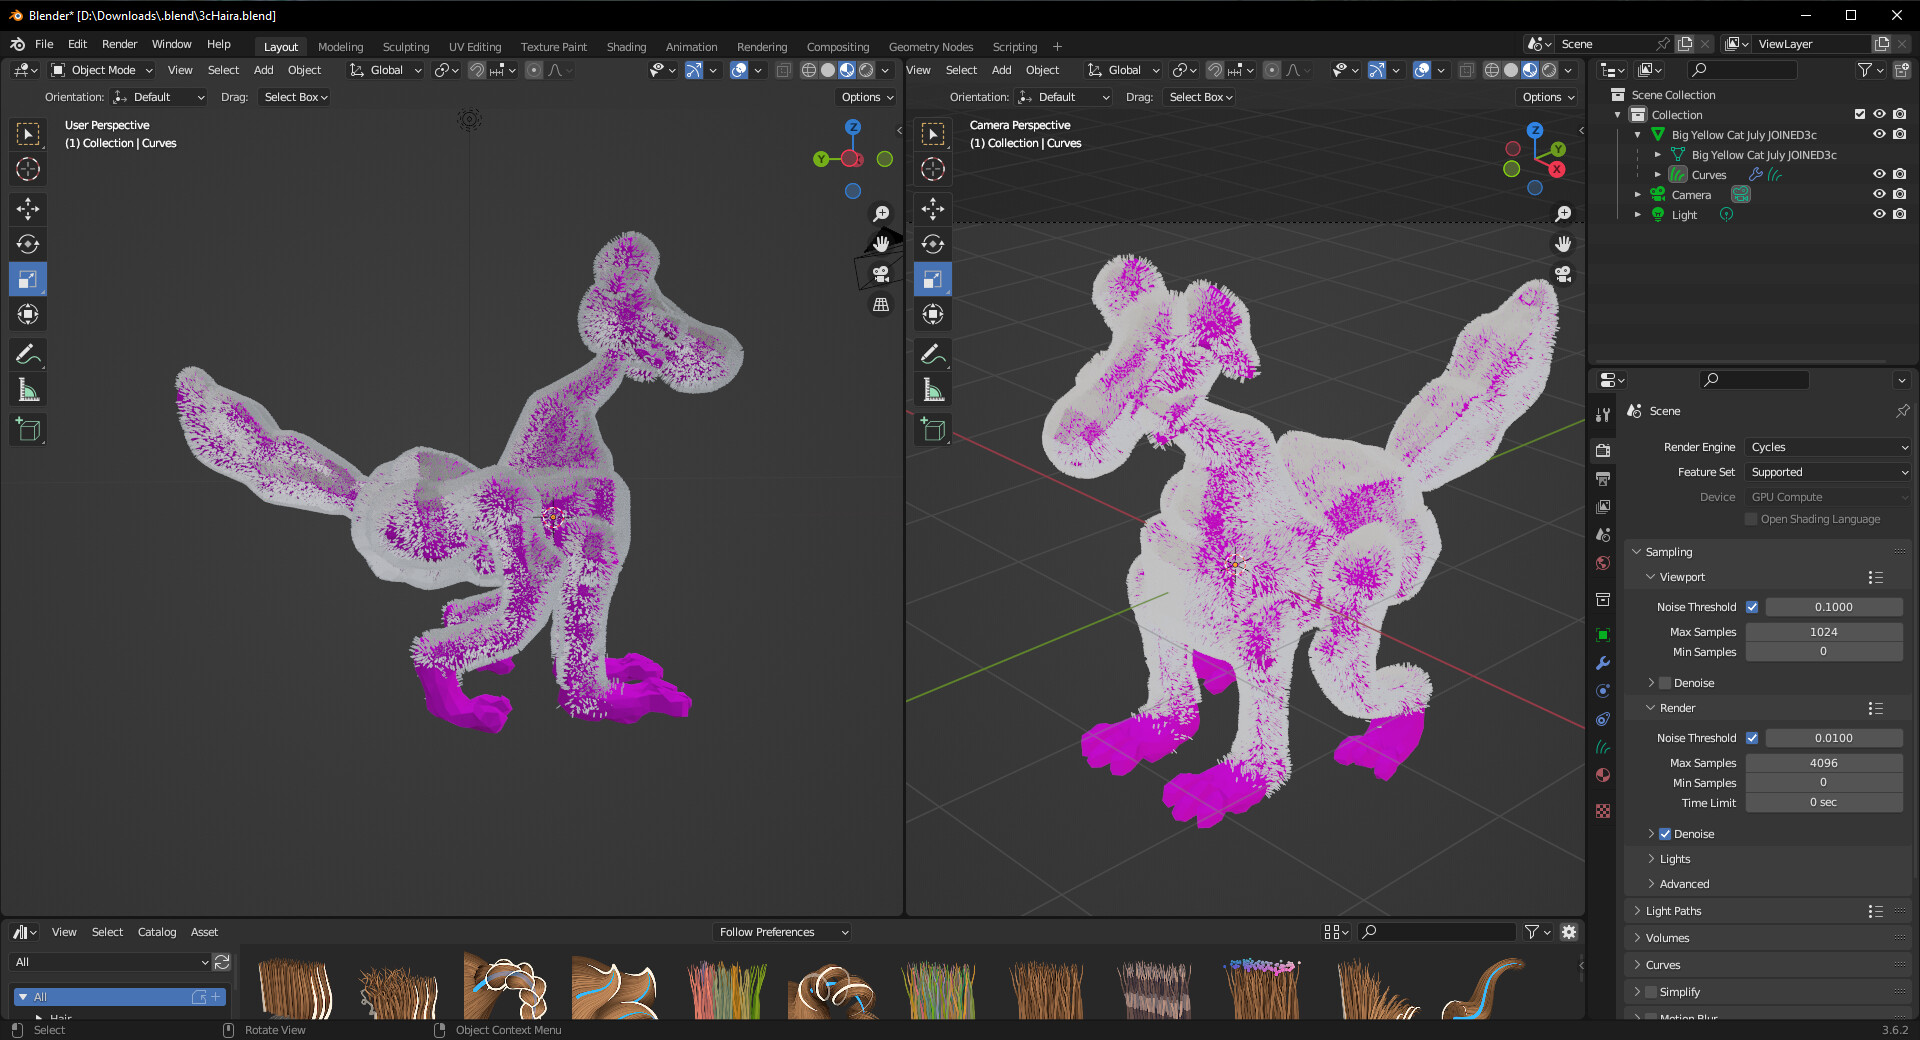This screenshot has width=1920, height=1040.
Task: Open Modifier properties wrench tab
Action: coord(1603,663)
